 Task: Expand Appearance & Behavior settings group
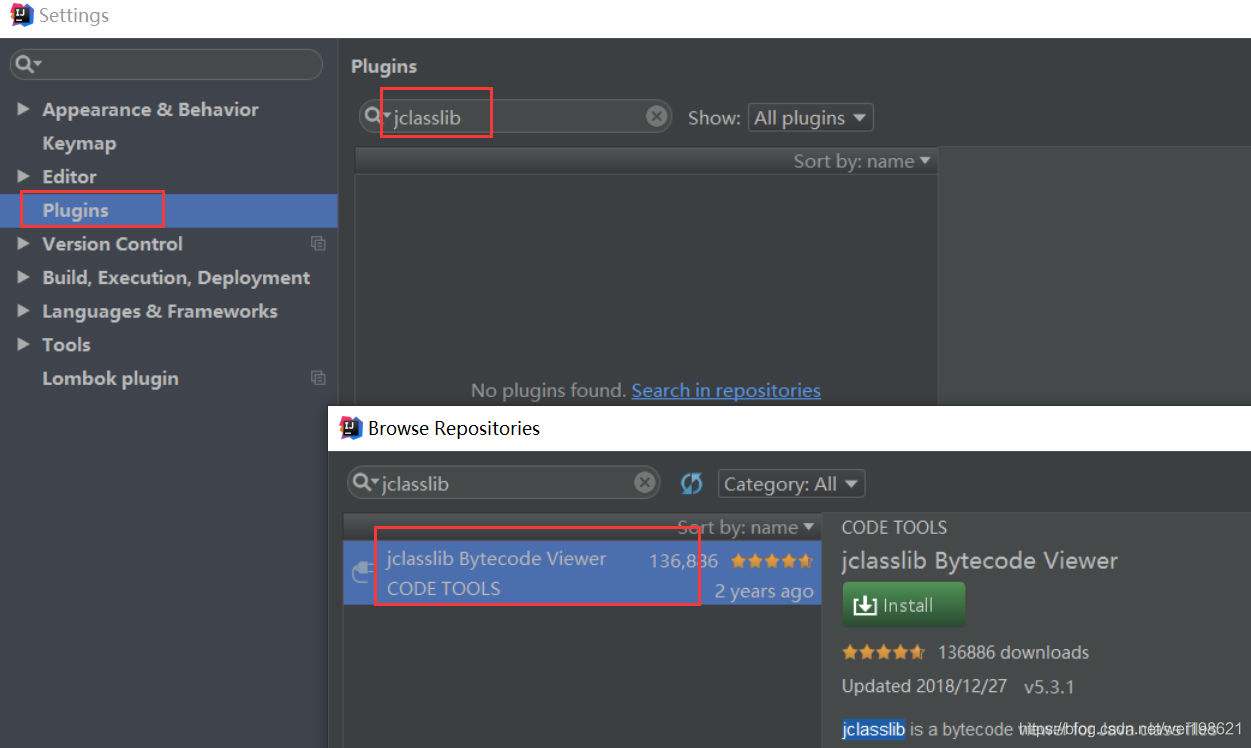(23, 109)
